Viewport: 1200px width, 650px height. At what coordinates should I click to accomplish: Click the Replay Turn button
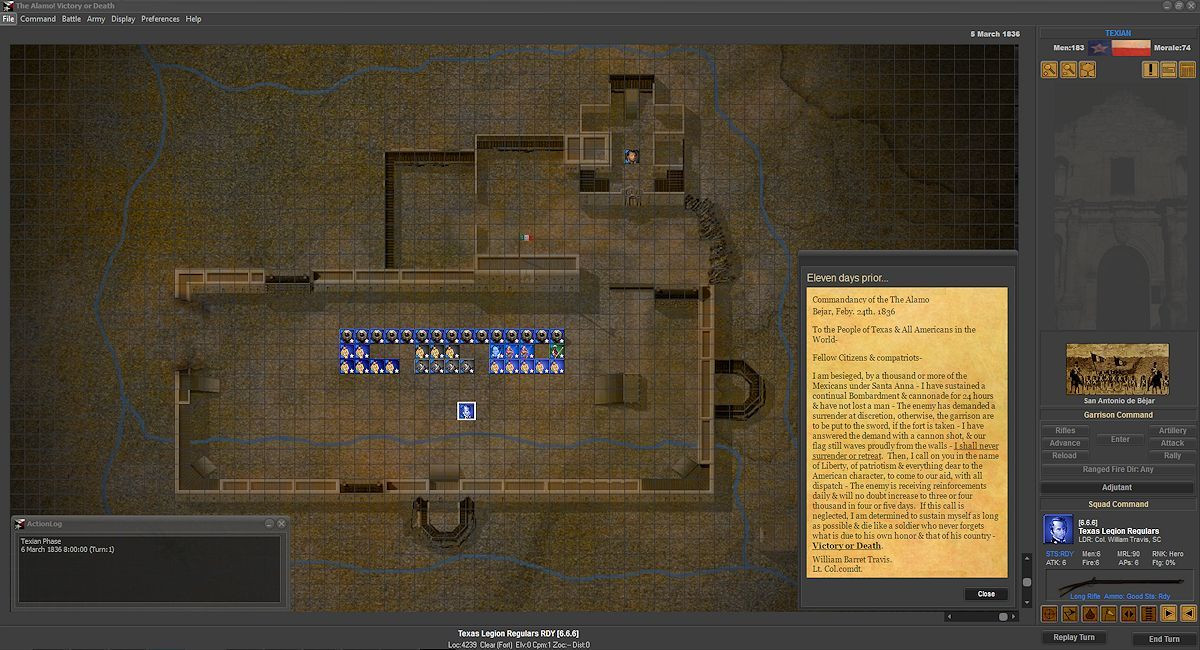[x=1074, y=638]
